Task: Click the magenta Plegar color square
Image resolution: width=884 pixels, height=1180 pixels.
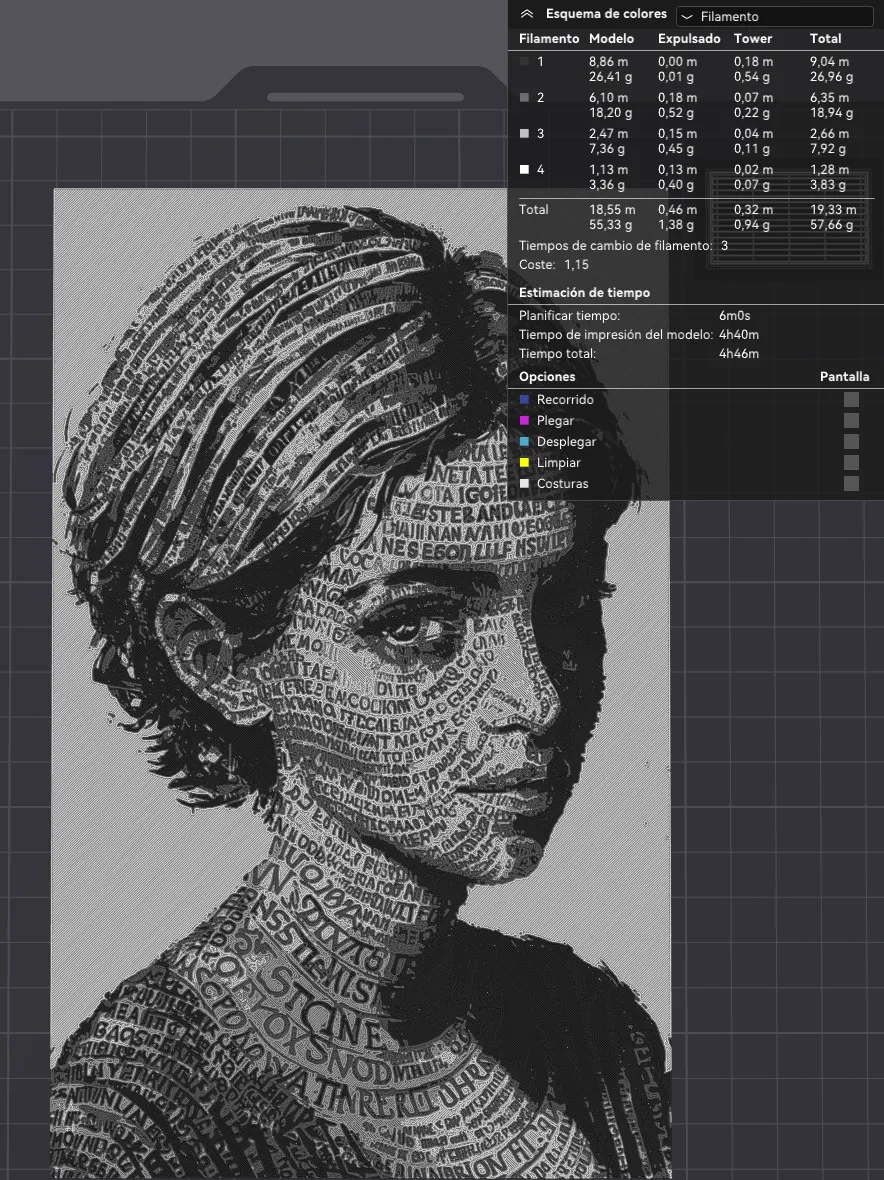Action: [524, 421]
